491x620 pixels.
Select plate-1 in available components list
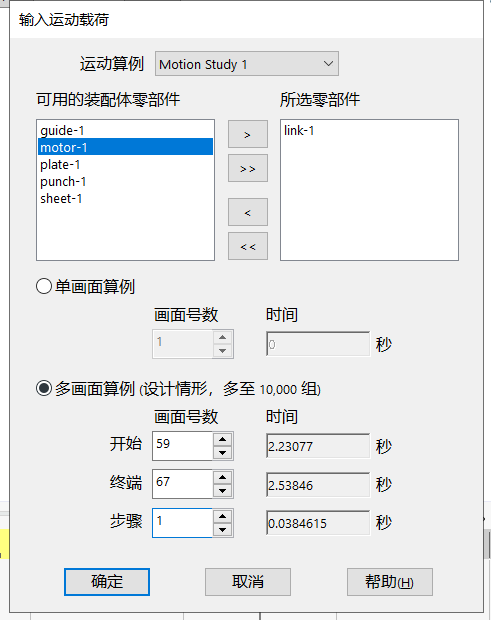pos(125,164)
